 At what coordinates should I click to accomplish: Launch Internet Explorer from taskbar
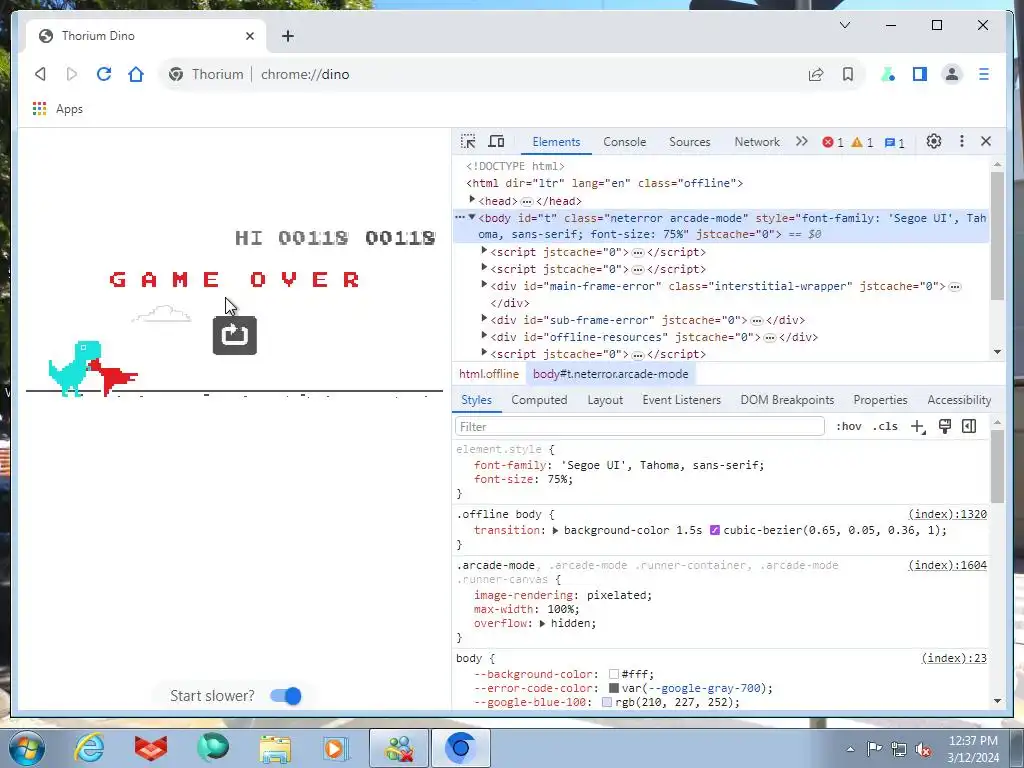(89, 748)
